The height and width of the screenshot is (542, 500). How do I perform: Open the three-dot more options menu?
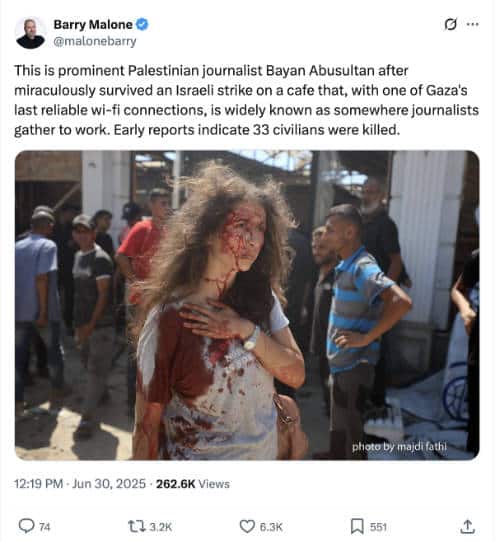point(473,24)
